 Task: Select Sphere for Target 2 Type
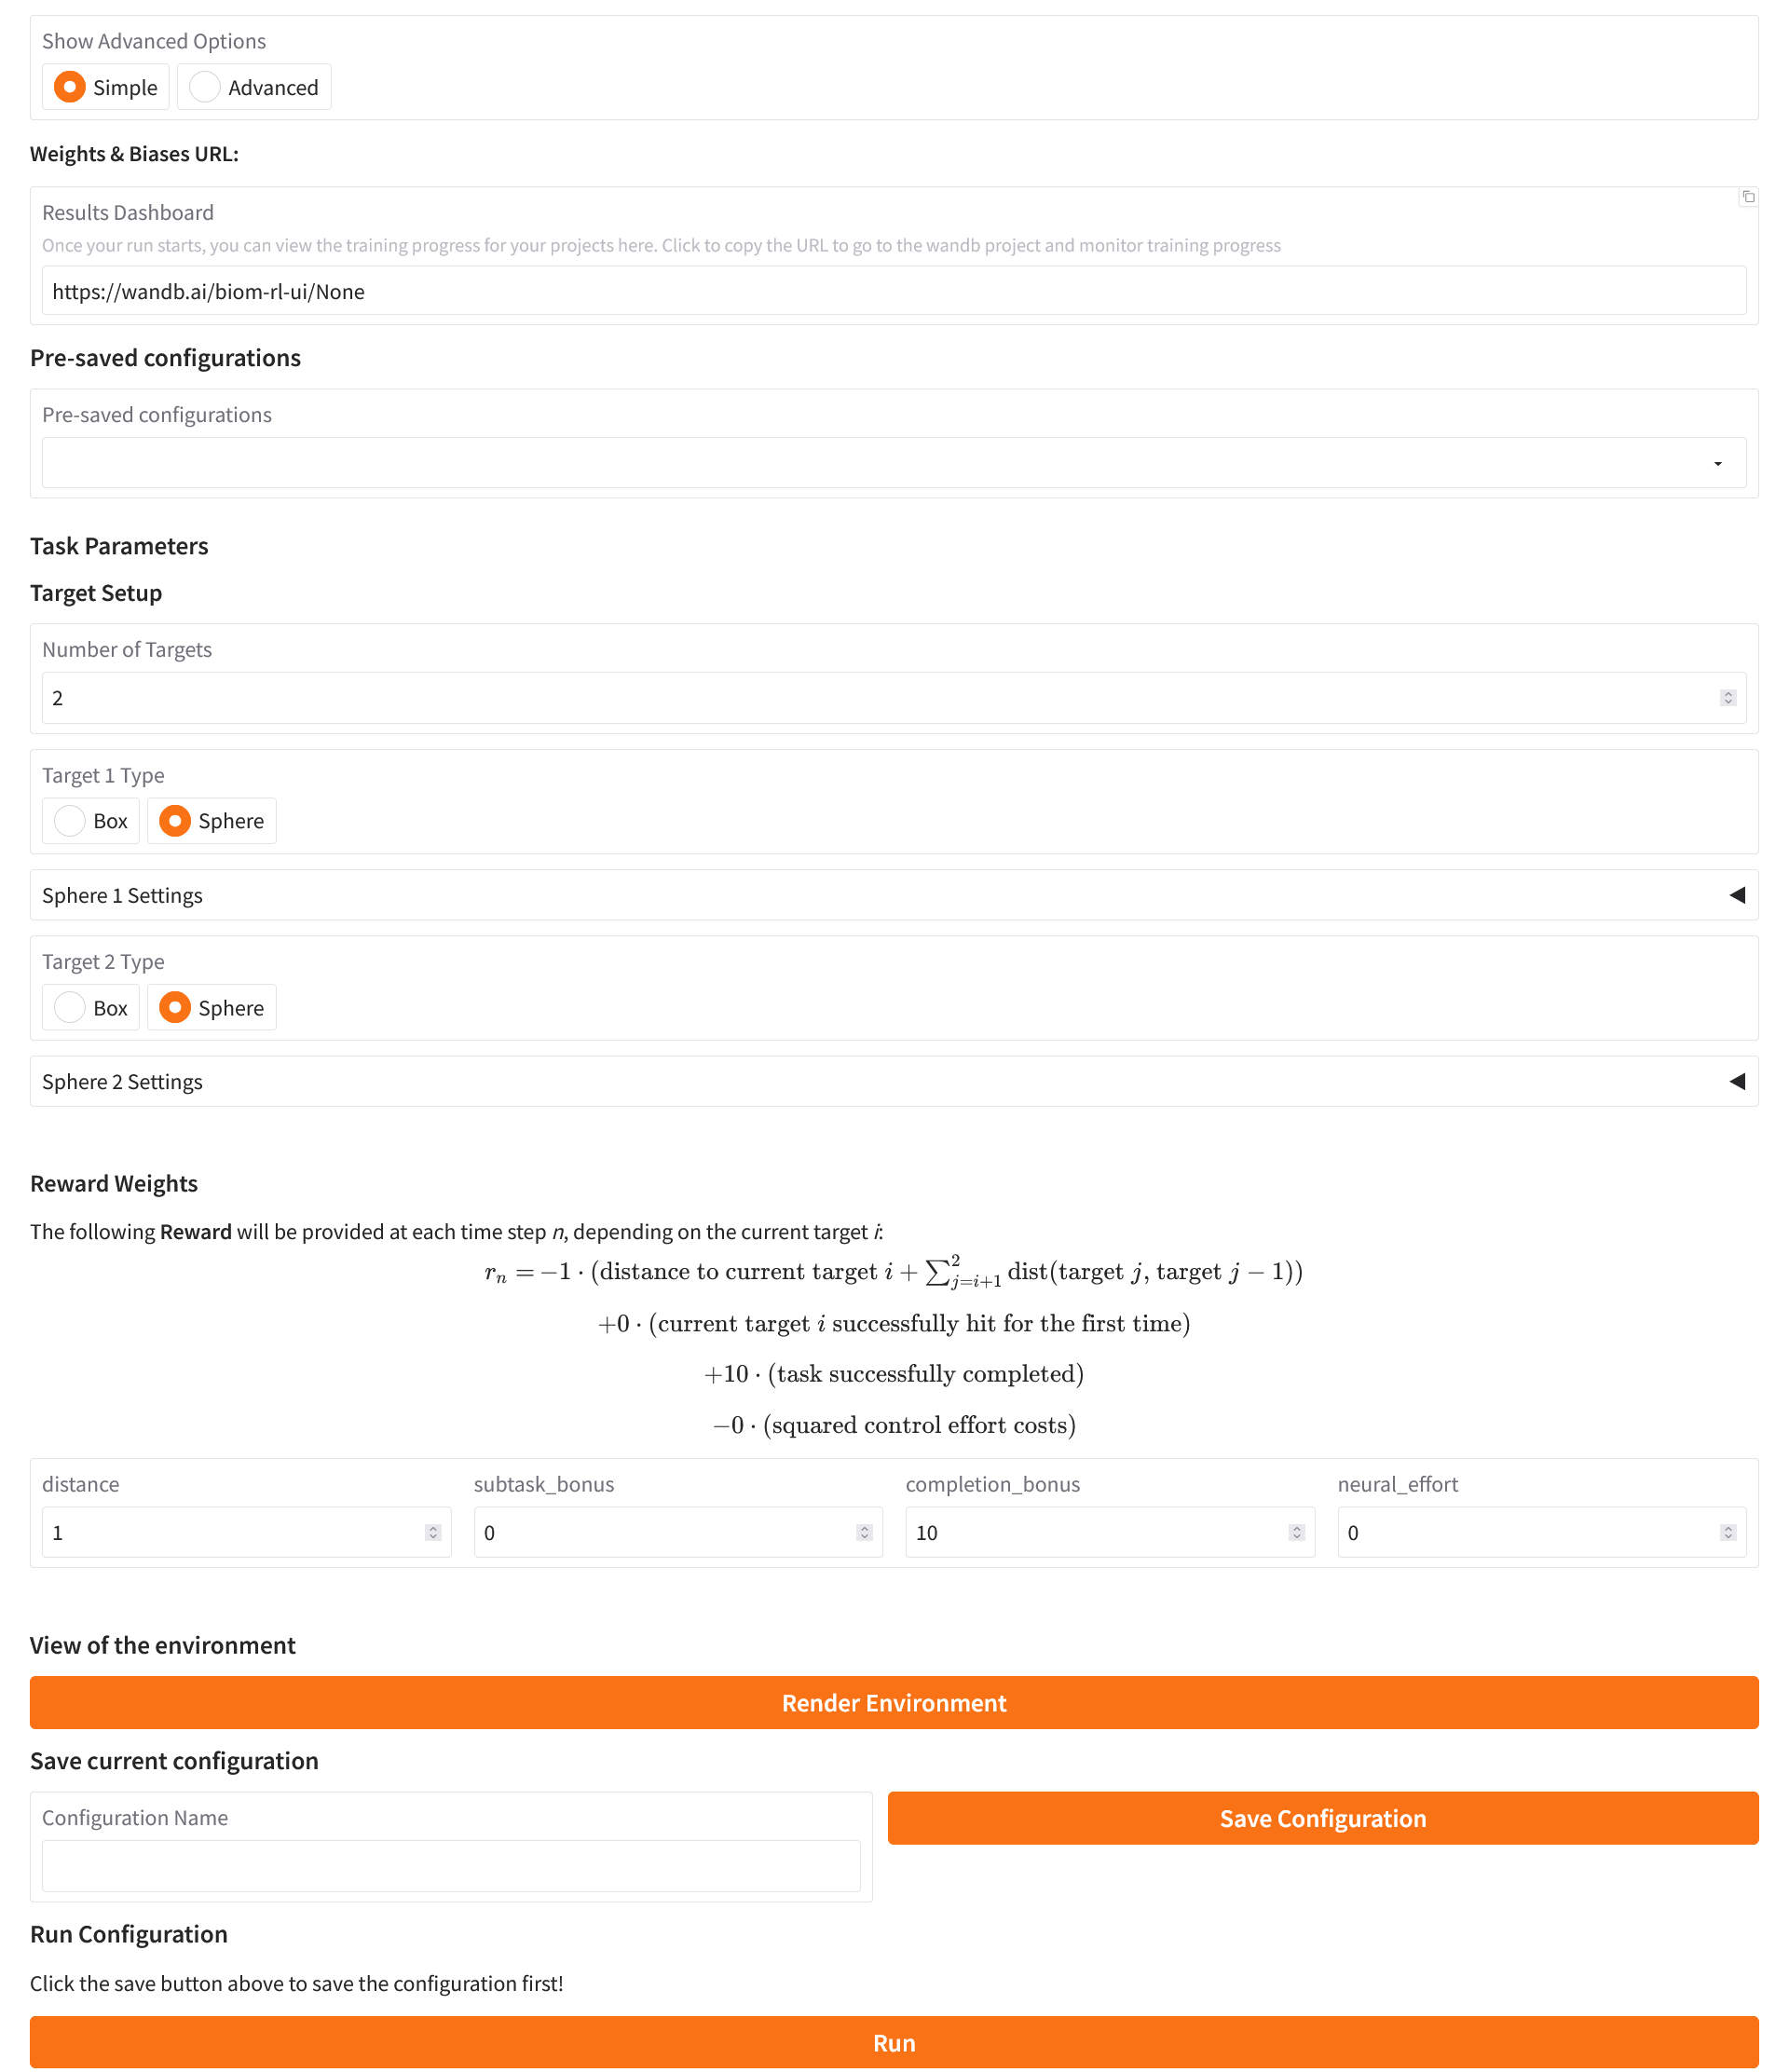tap(175, 1007)
